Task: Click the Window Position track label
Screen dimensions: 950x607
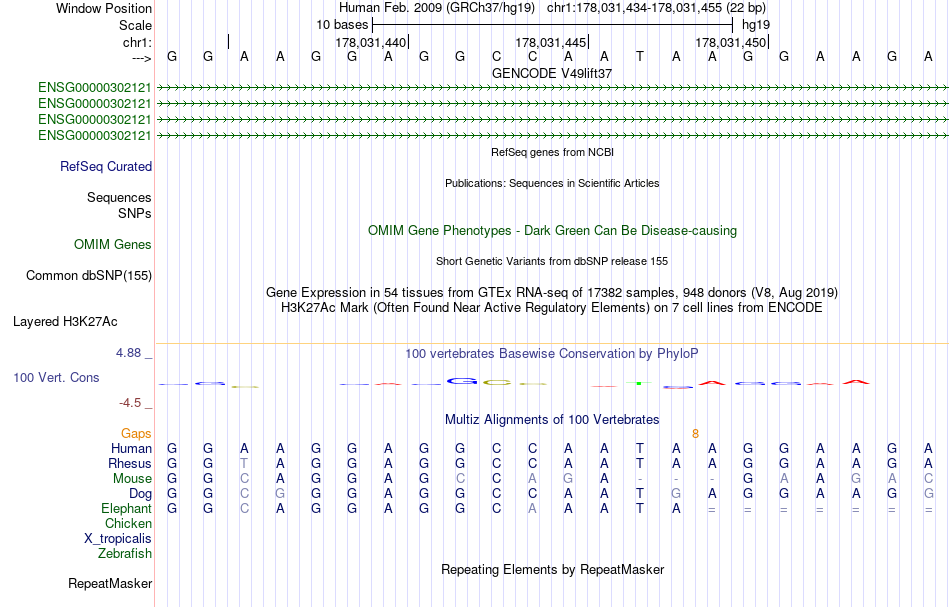Action: (104, 8)
